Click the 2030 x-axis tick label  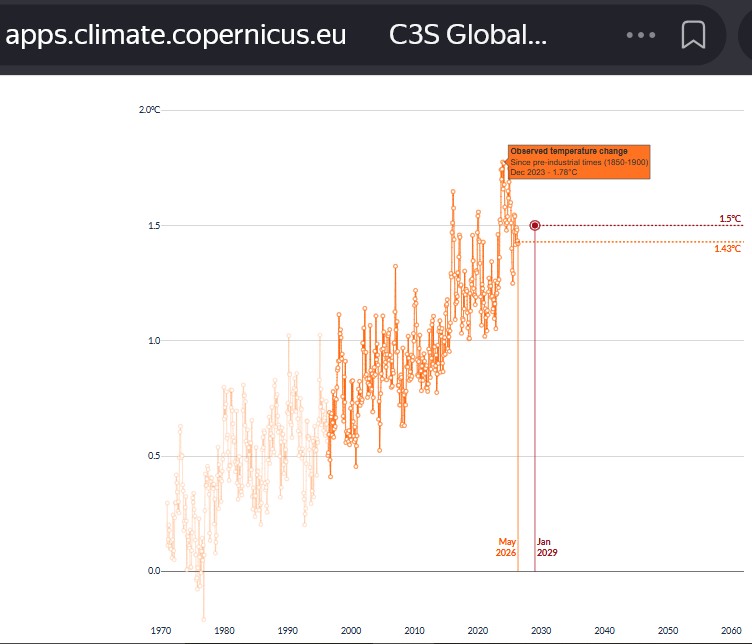point(541,631)
